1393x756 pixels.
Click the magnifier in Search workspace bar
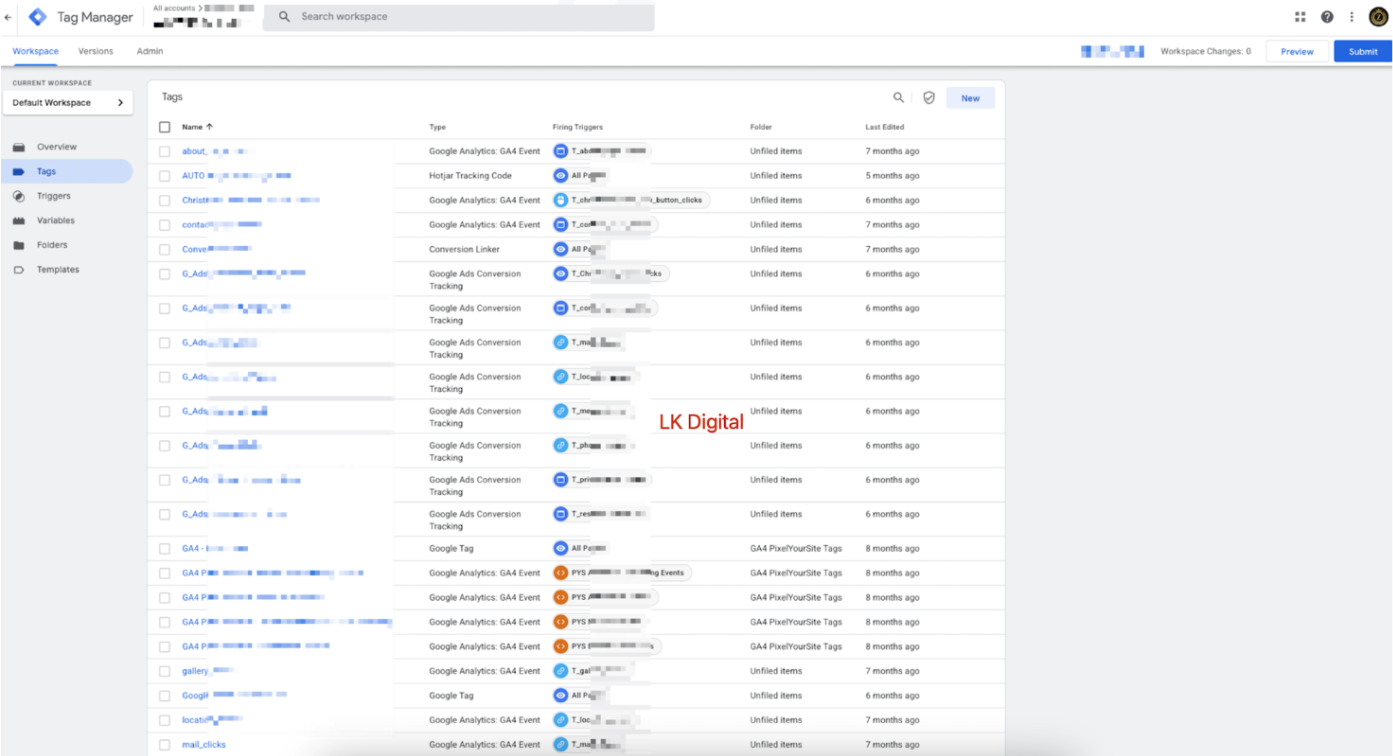tap(284, 17)
